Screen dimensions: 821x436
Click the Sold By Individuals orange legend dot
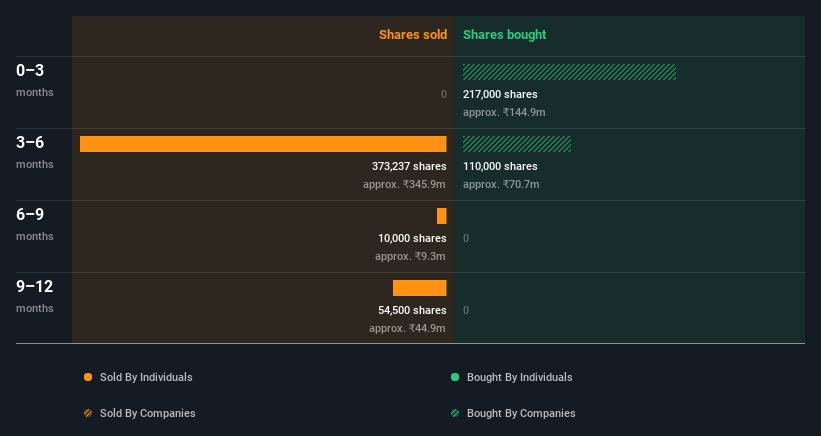(88, 377)
